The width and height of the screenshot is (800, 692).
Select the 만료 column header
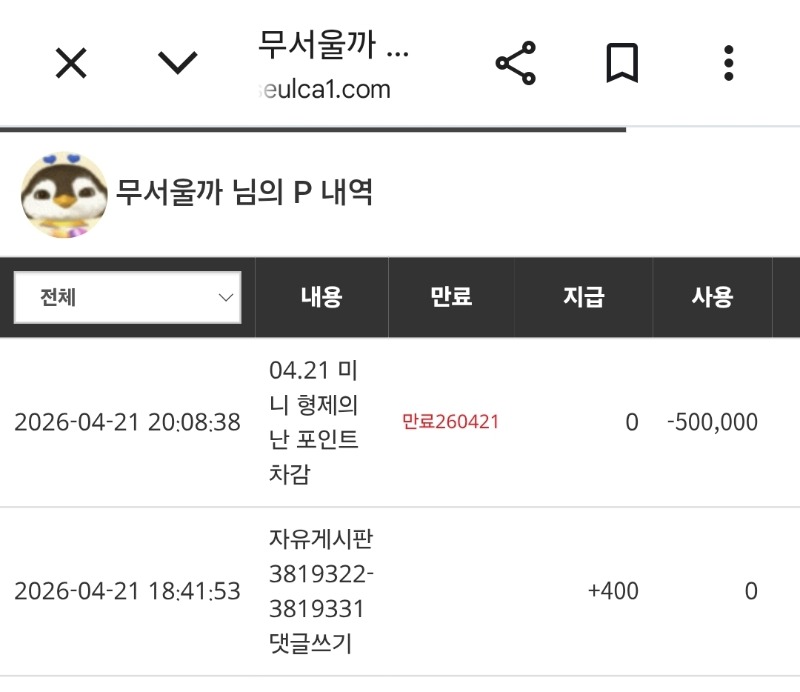450,297
